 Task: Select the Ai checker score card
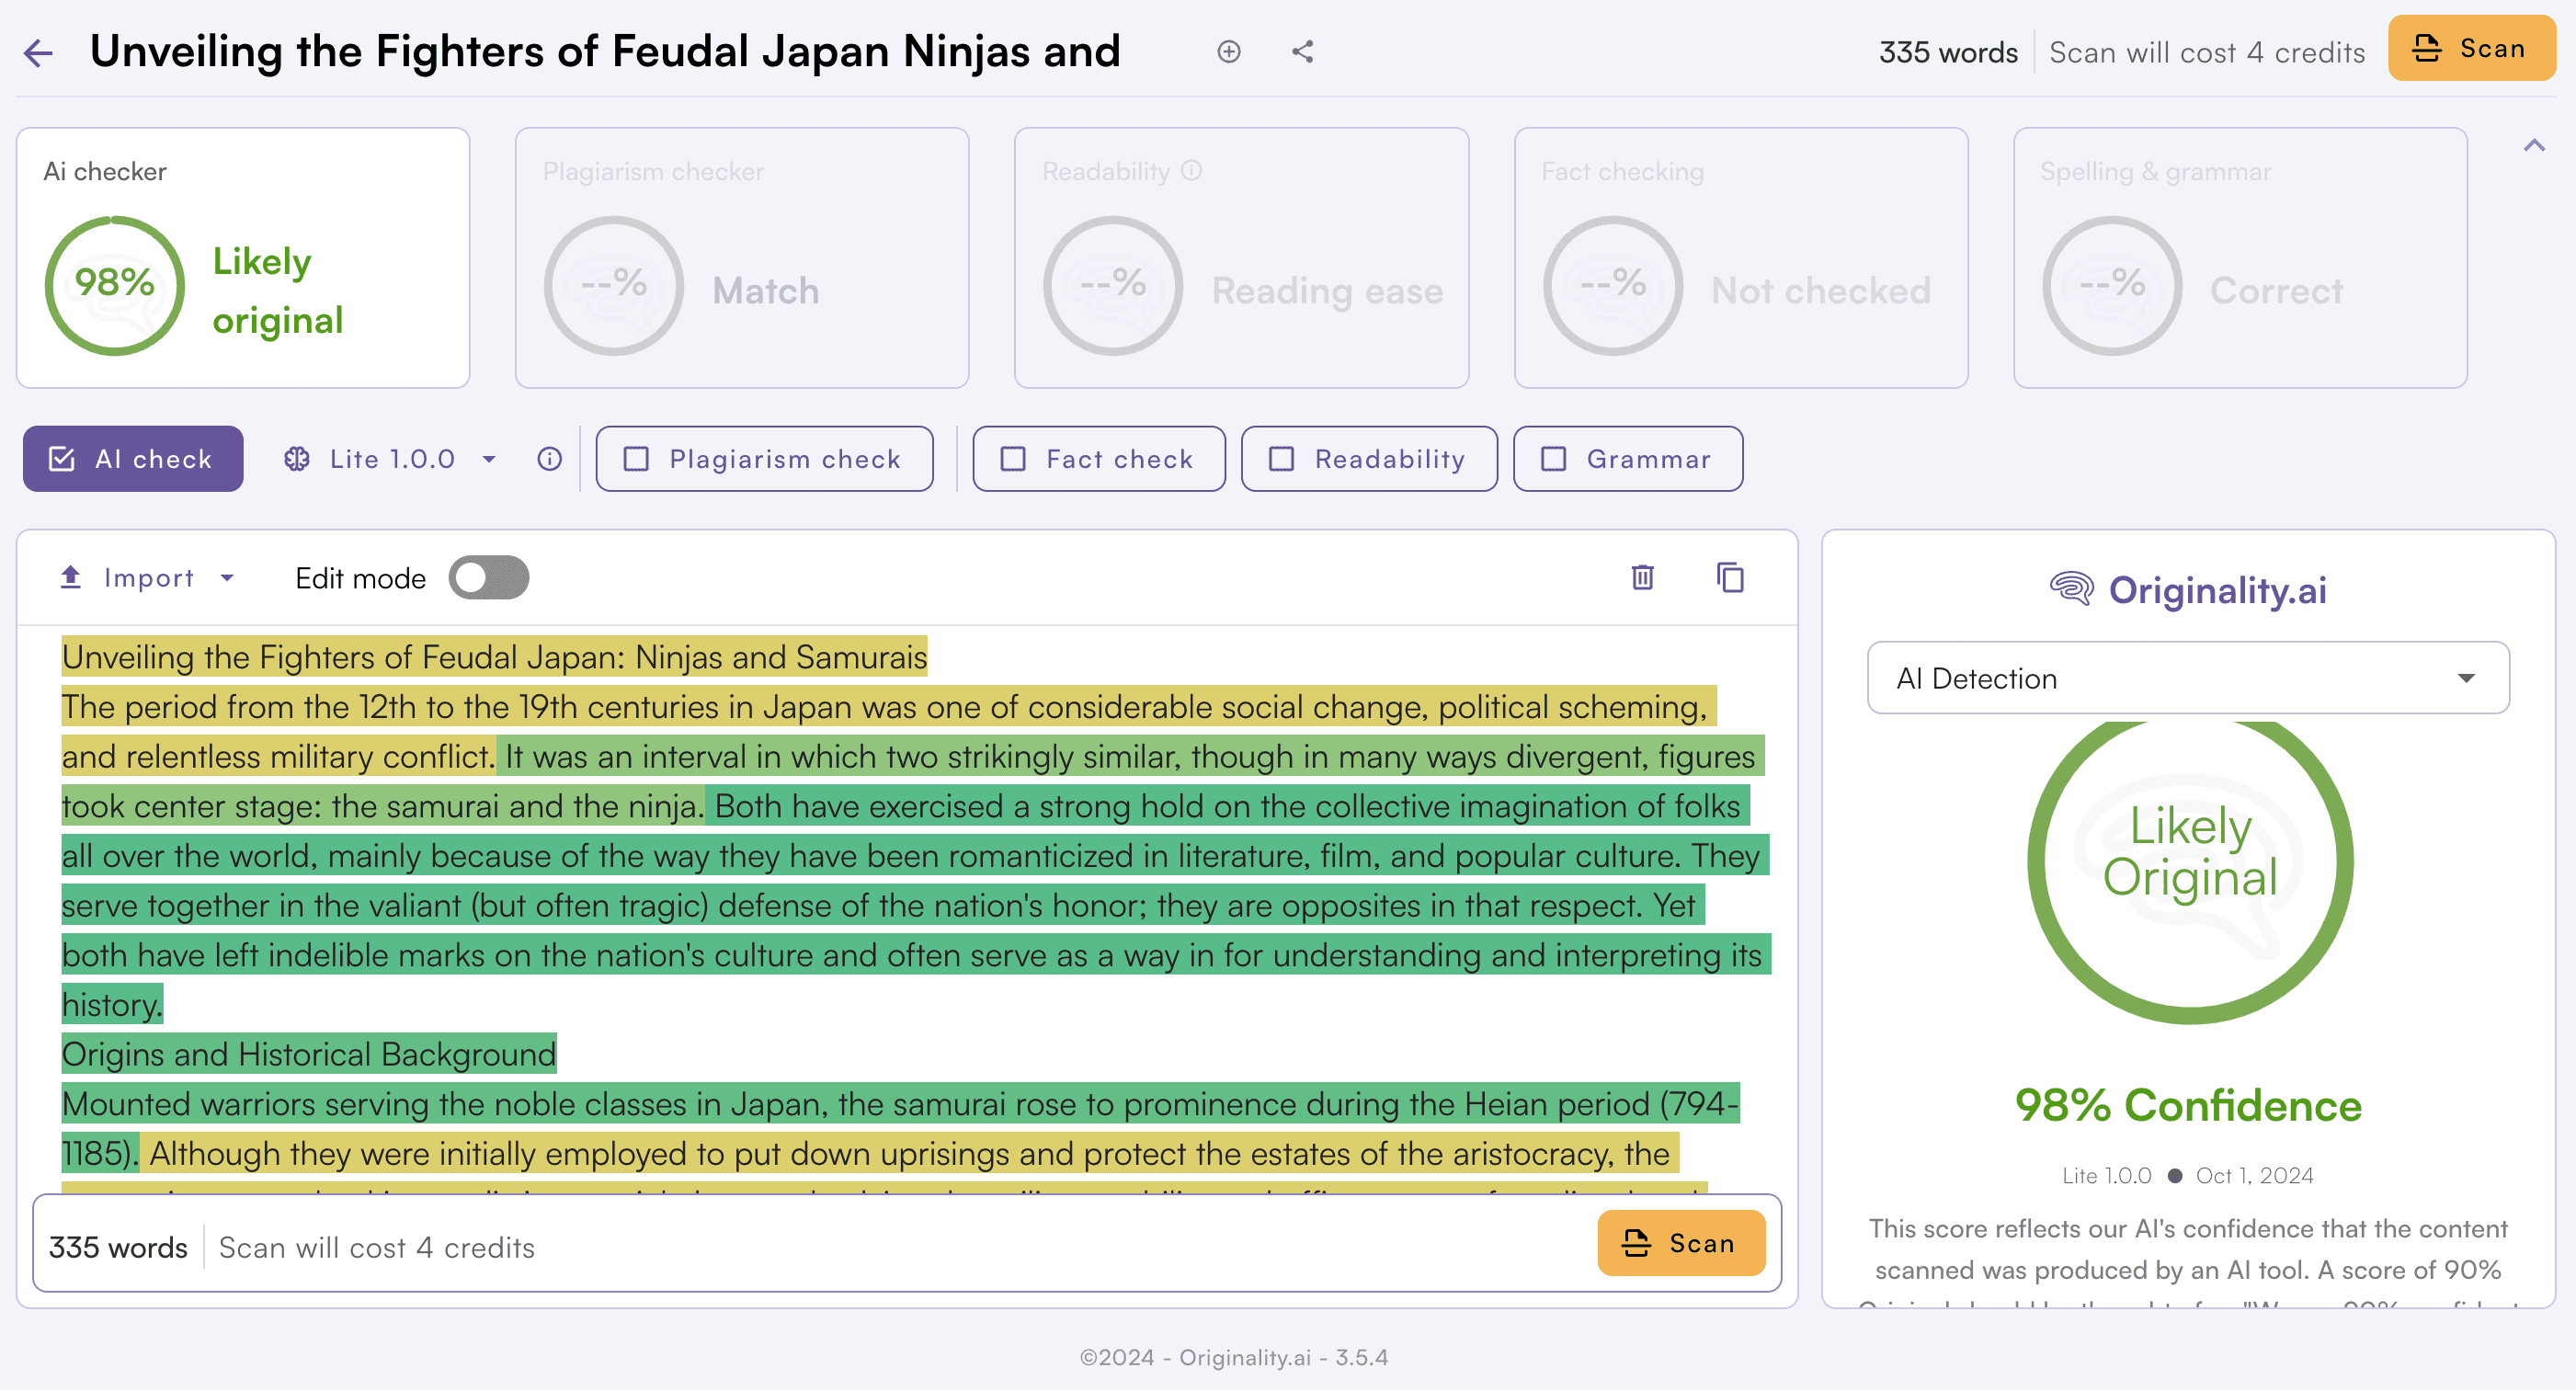pyautogui.click(x=243, y=258)
